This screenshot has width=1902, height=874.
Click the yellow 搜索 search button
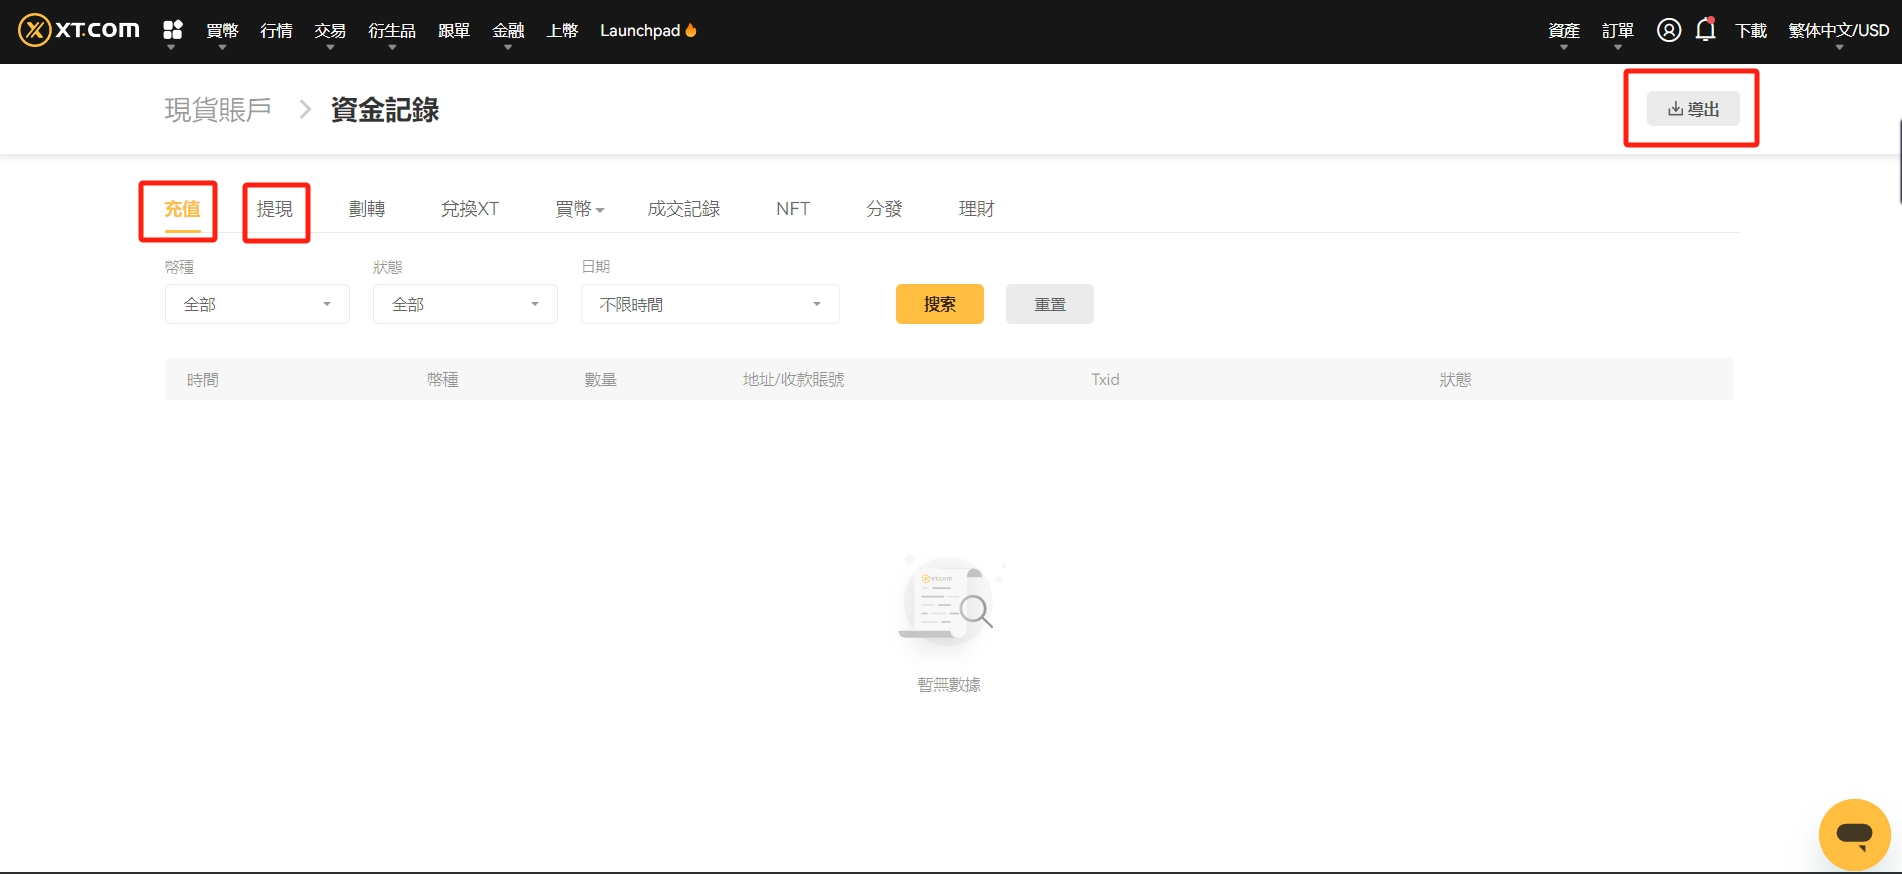click(x=940, y=304)
